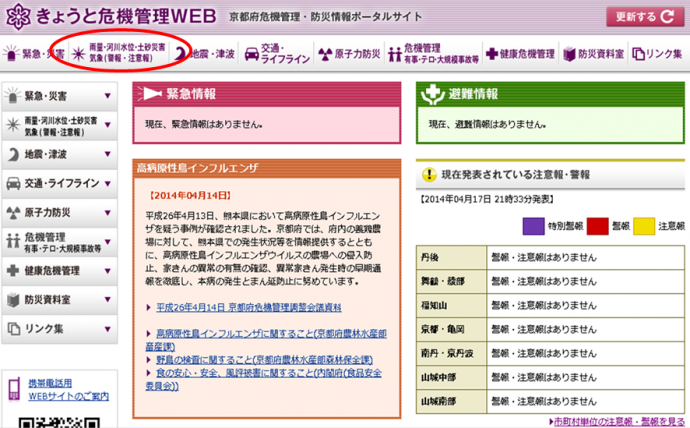Click the plus icon for 健康危機管理 in sidebar

[x=14, y=271]
